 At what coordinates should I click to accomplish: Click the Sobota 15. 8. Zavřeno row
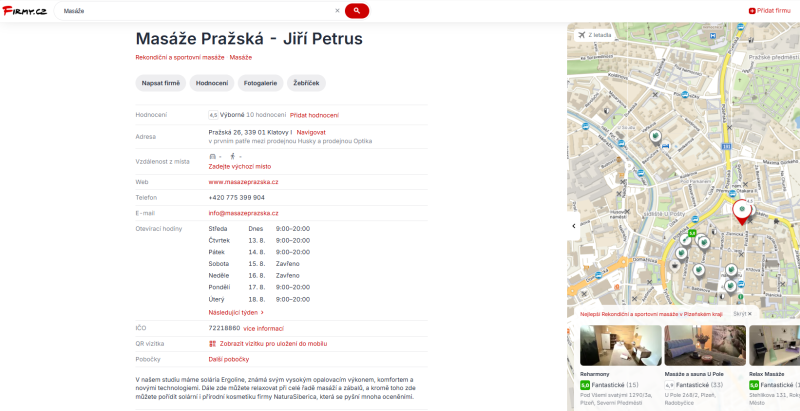pyautogui.click(x=259, y=264)
